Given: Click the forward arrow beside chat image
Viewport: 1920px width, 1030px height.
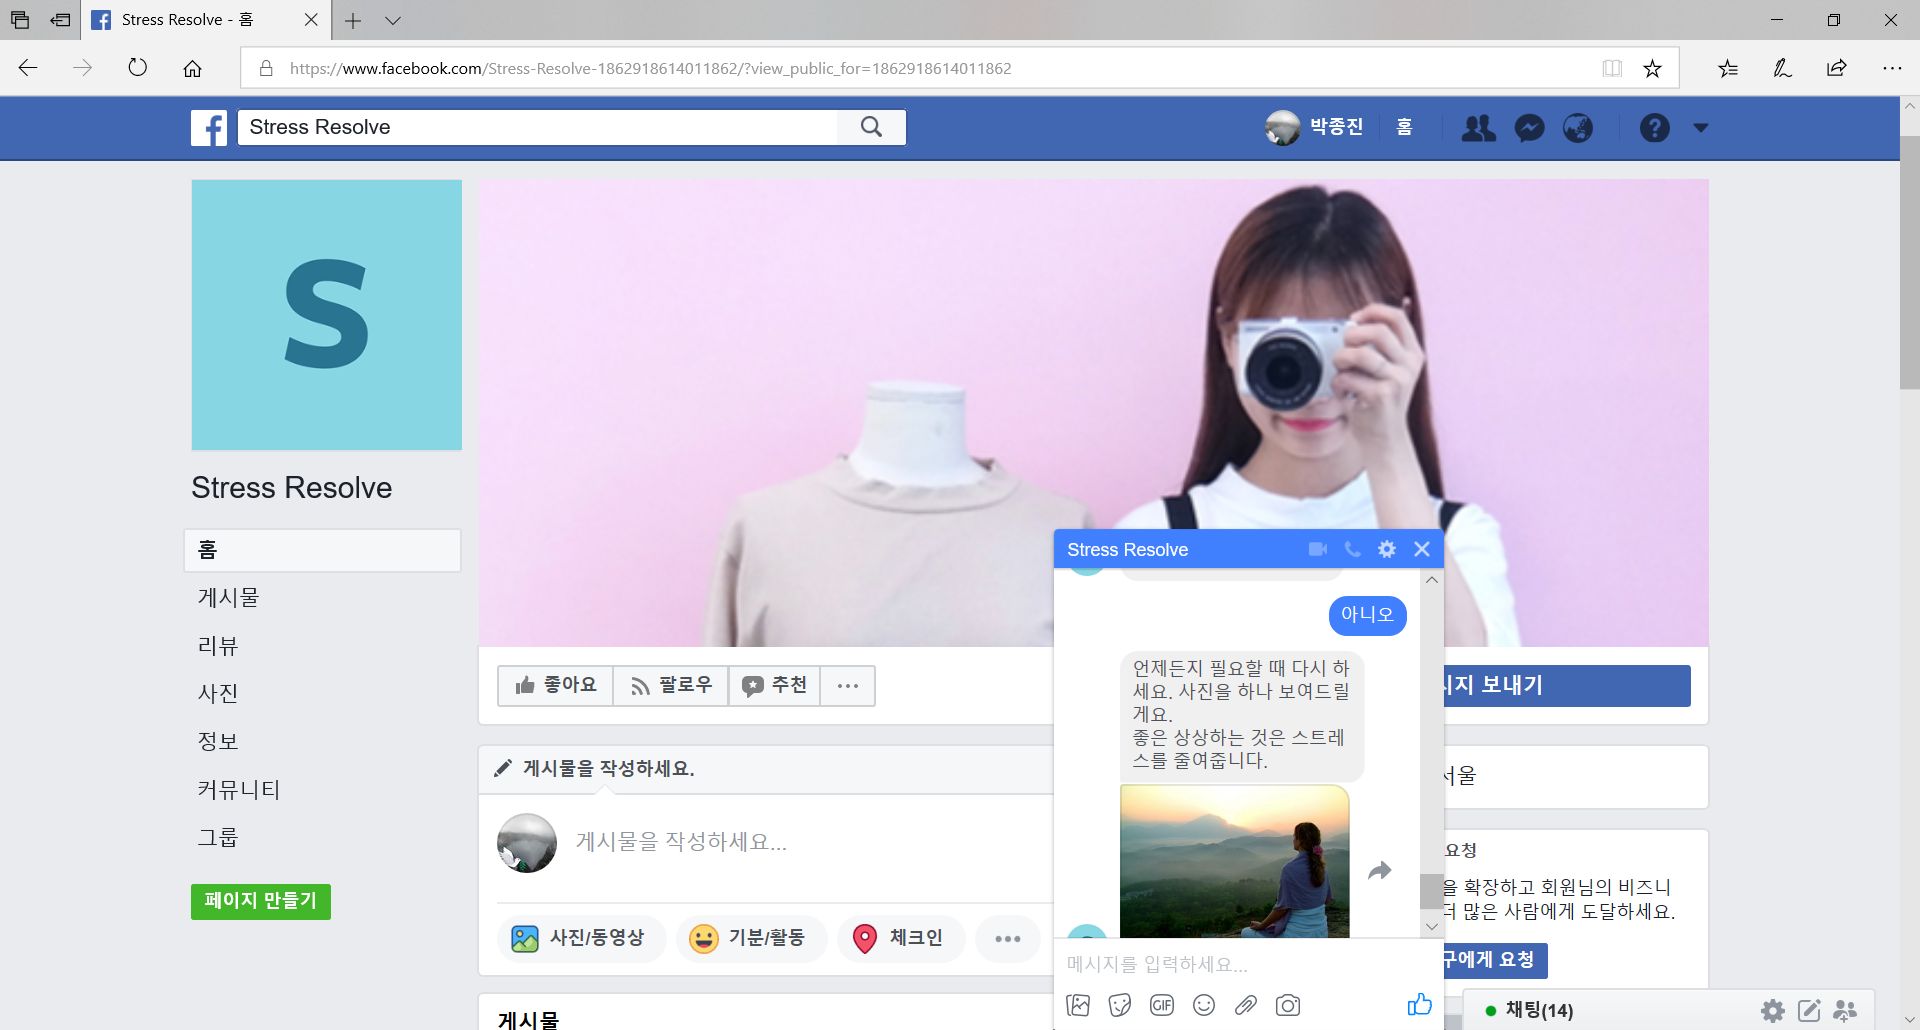Looking at the screenshot, I should coord(1380,871).
